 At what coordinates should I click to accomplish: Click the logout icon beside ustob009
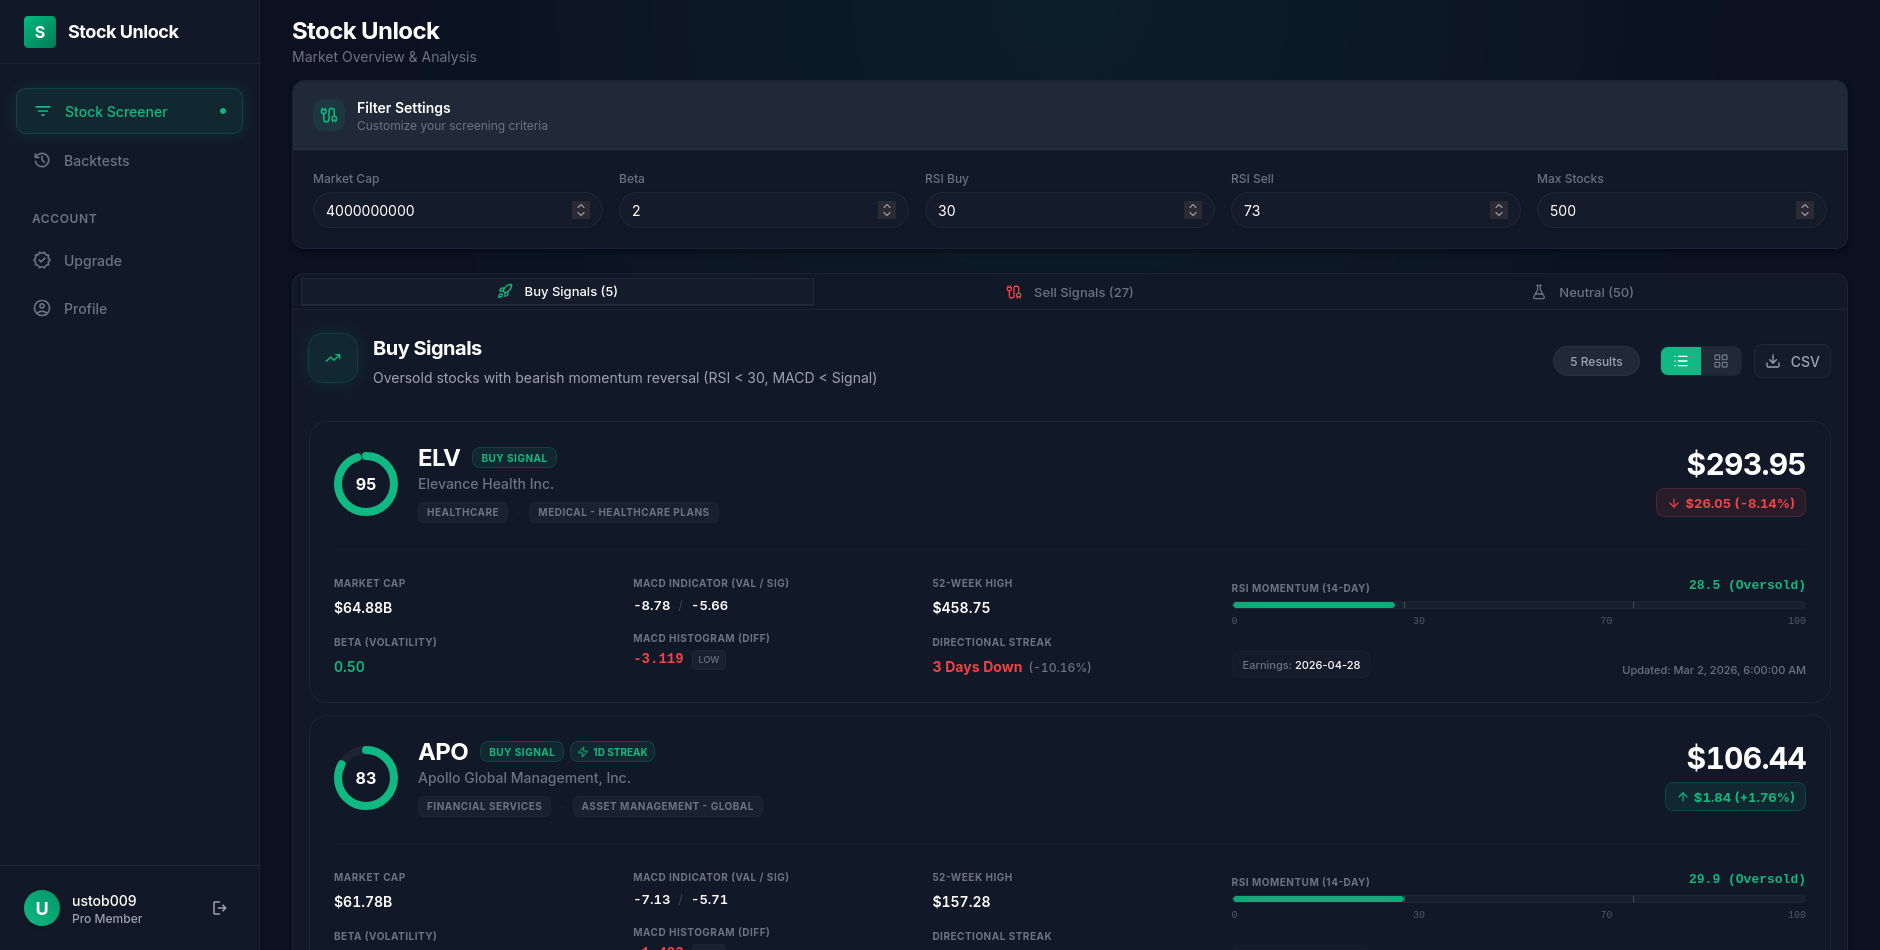coord(220,908)
